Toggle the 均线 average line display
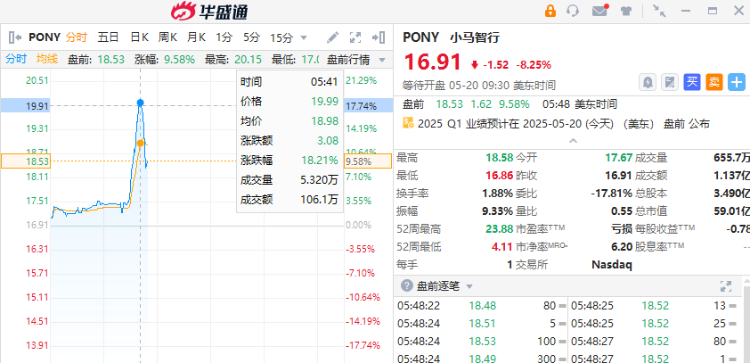 coord(47,59)
